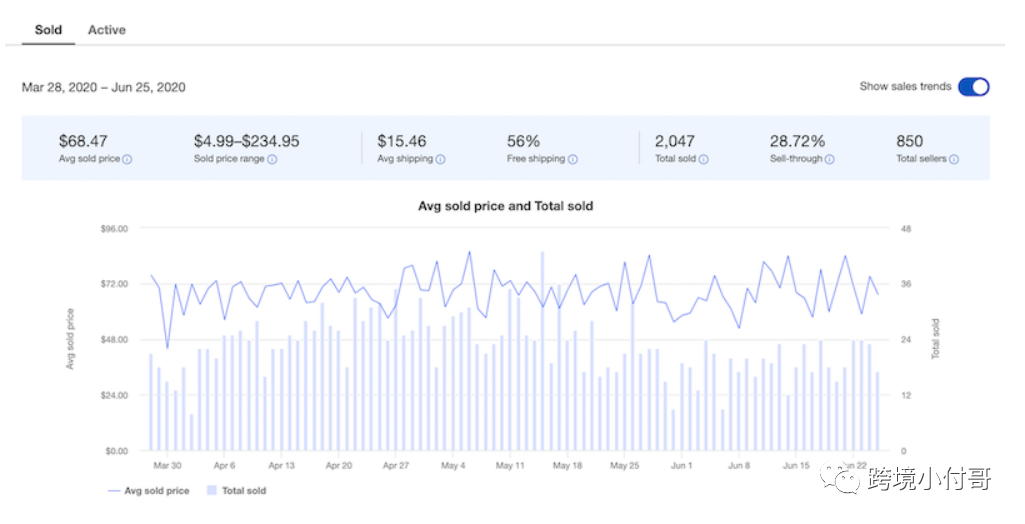The height and width of the screenshot is (524, 1025).
Task: Disable the Show sales trends toggle
Action: [x=973, y=87]
